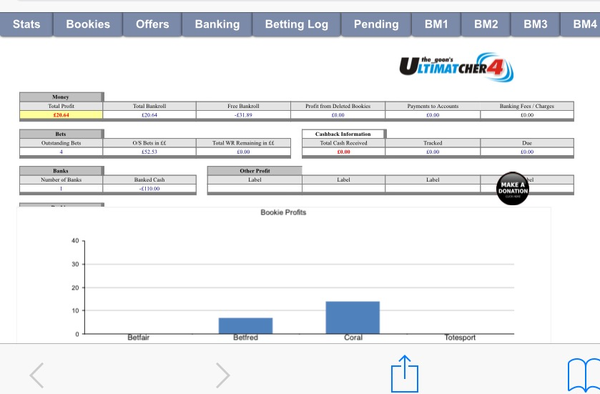Open the BM4 tab
600x394 pixels.
click(581, 24)
